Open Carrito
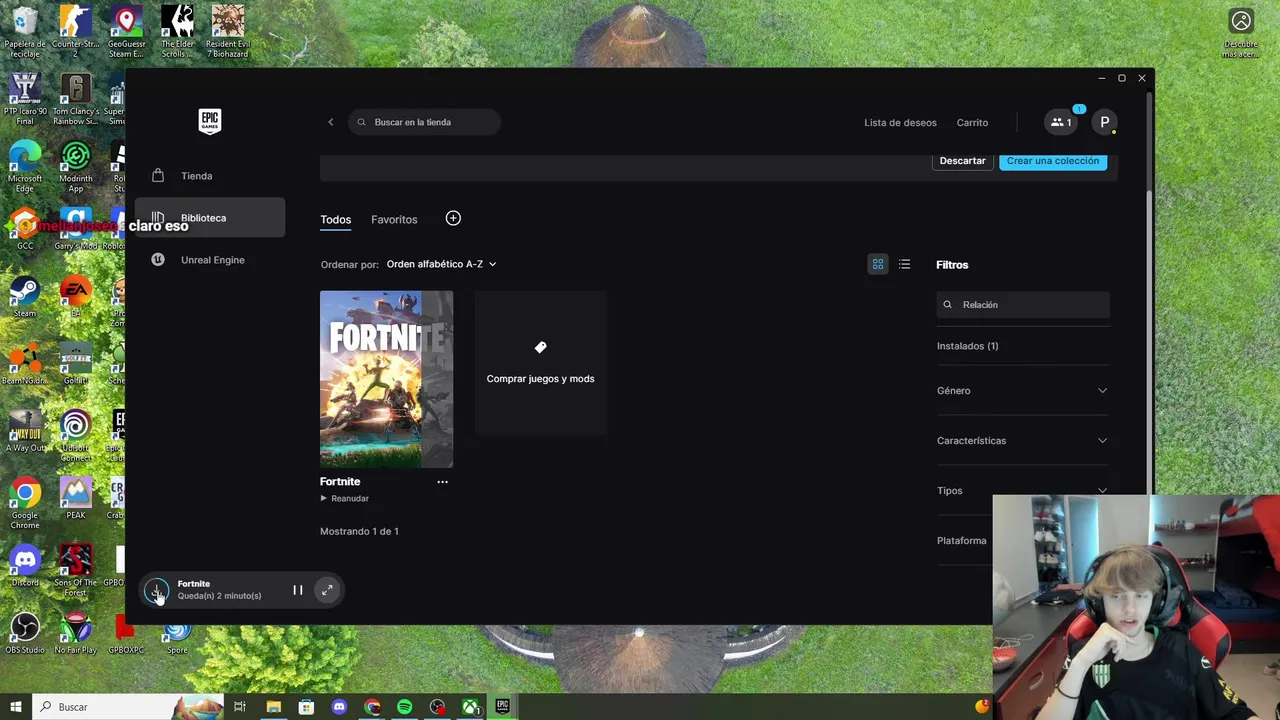The height and width of the screenshot is (720, 1280). 972,123
